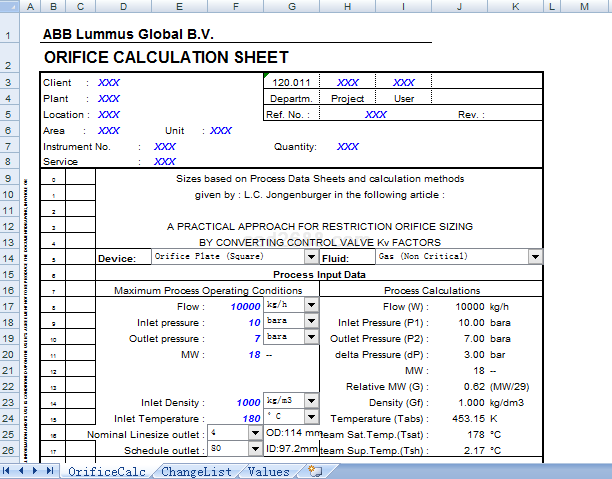The width and height of the screenshot is (612, 479).
Task: Switch to the ChangeList sheet tab
Action: click(x=196, y=471)
